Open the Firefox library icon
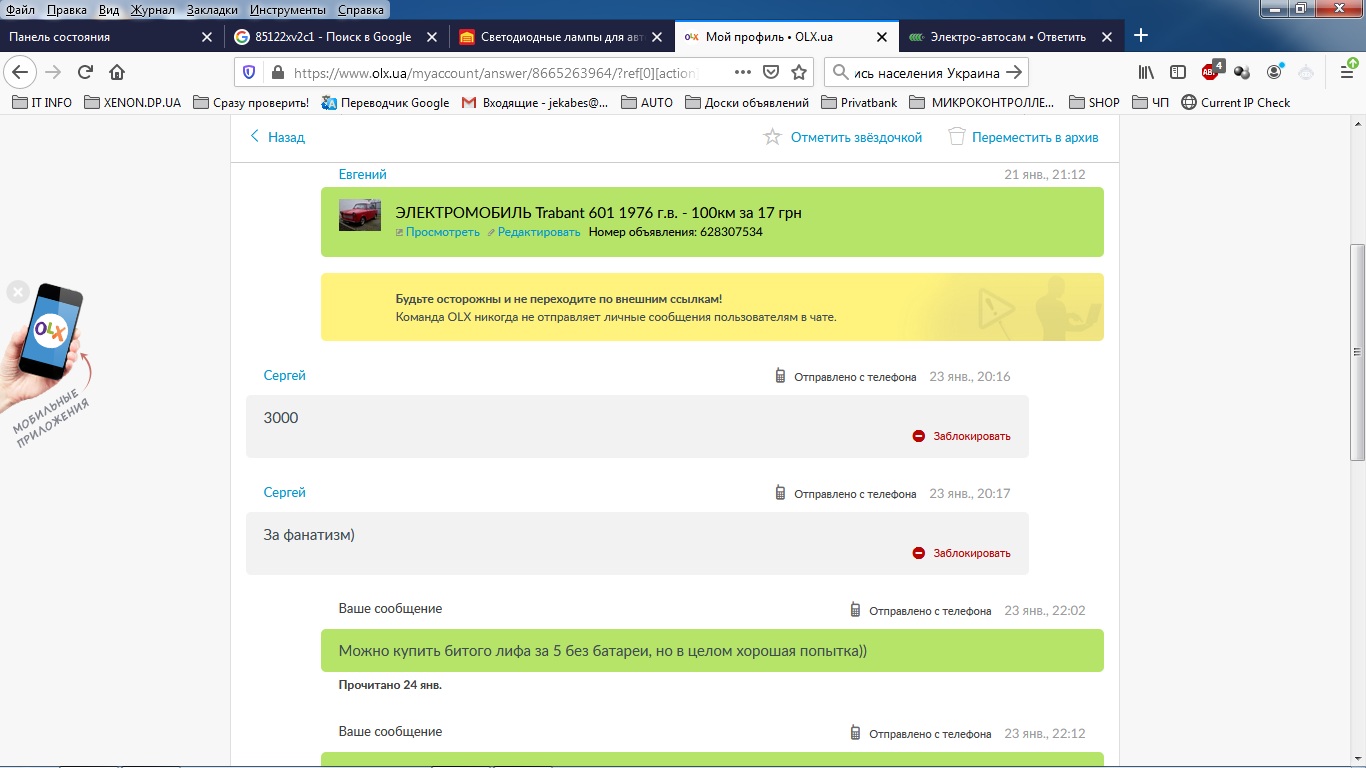The height and width of the screenshot is (768, 1366). [x=1147, y=72]
